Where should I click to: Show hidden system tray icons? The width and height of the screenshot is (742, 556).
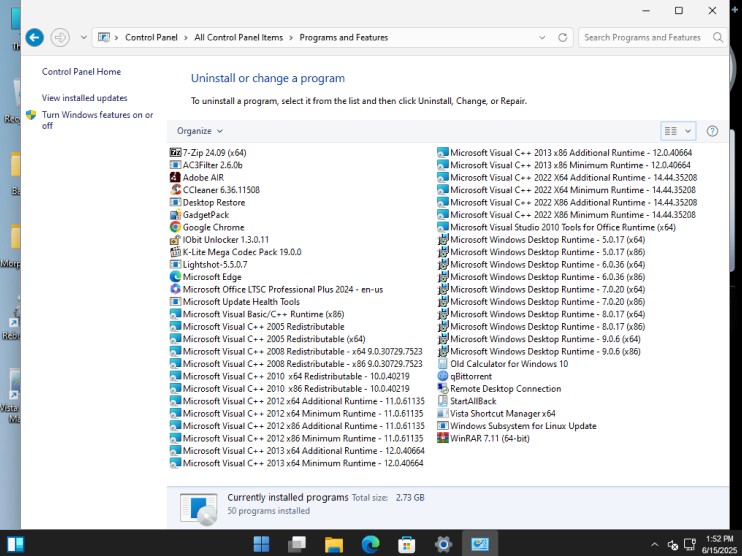click(654, 545)
